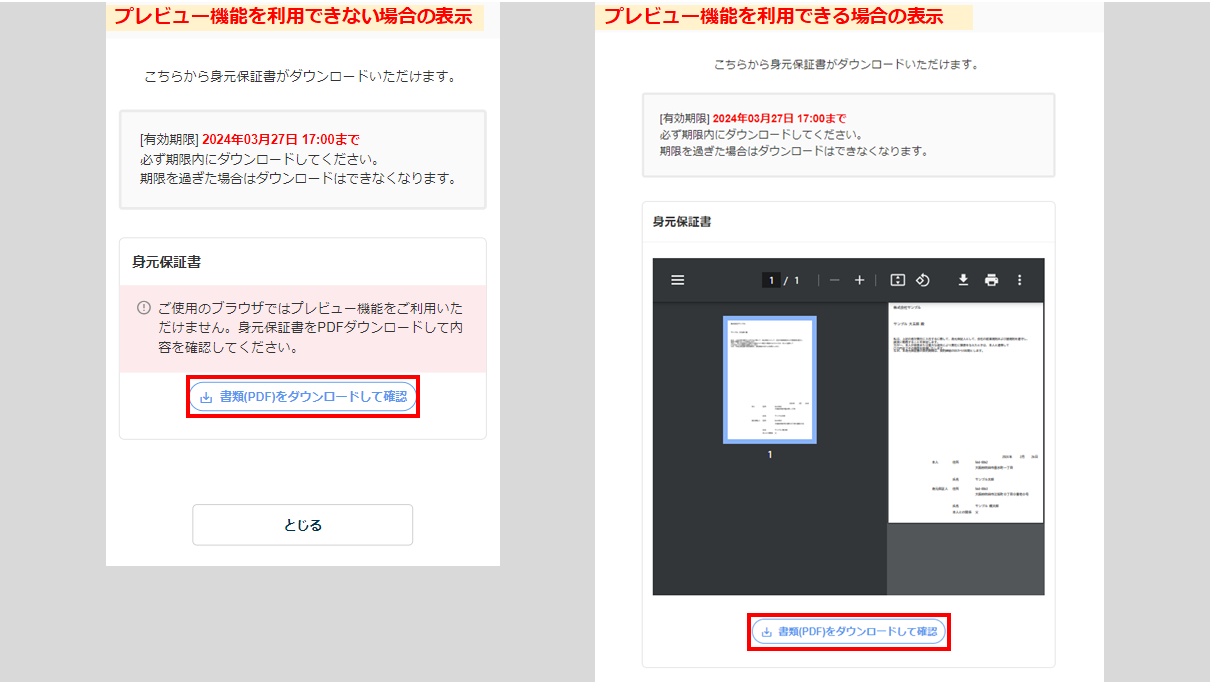Open the PDF viewer three-dot menu

click(x=1020, y=280)
